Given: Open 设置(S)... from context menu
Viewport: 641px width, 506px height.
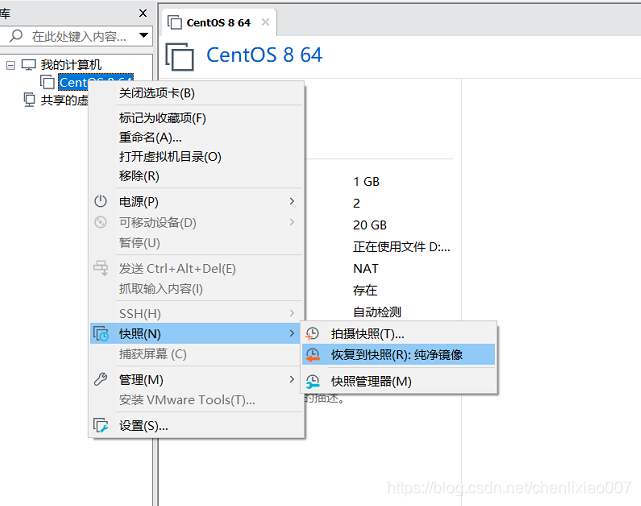Looking at the screenshot, I should coord(197,426).
